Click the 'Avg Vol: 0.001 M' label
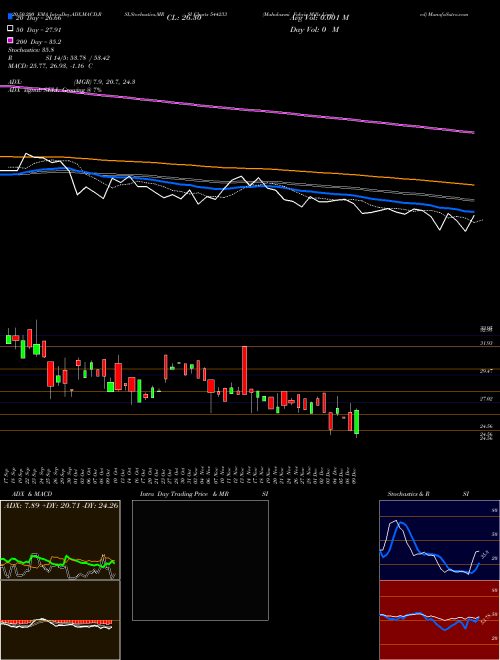The image size is (500, 660). (319, 18)
